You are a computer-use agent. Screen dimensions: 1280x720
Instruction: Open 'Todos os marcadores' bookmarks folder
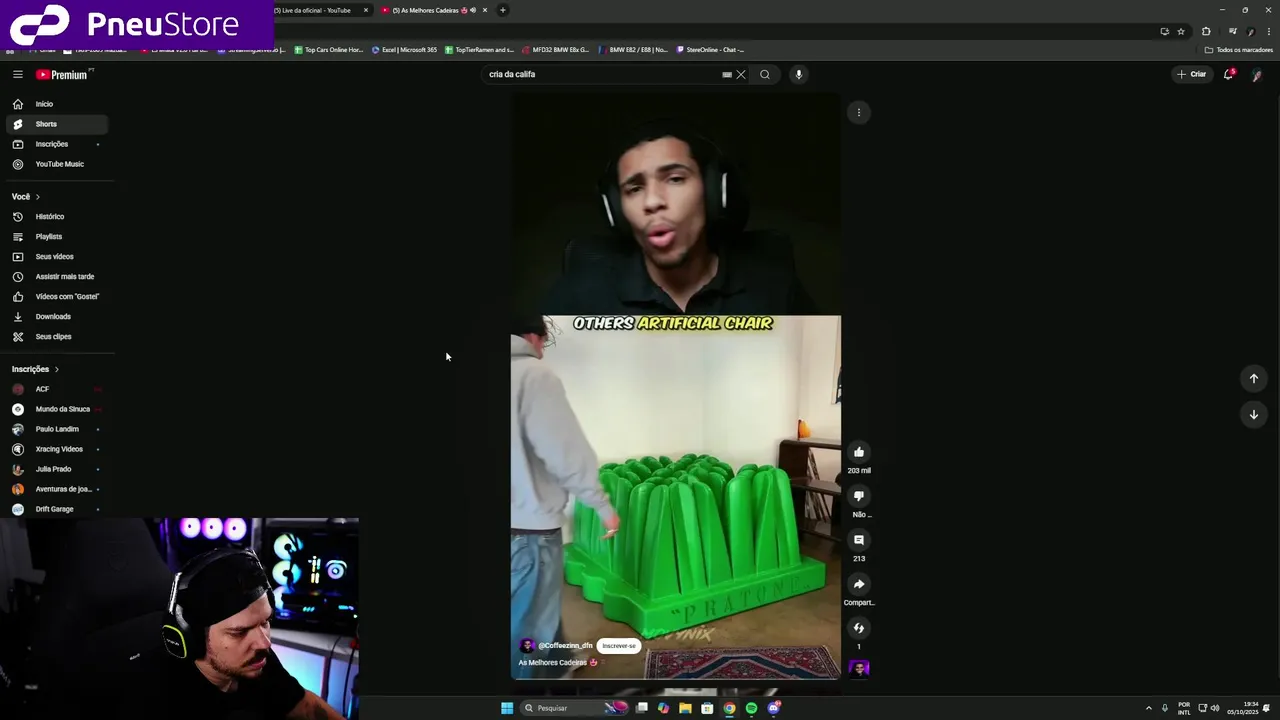coord(1239,49)
